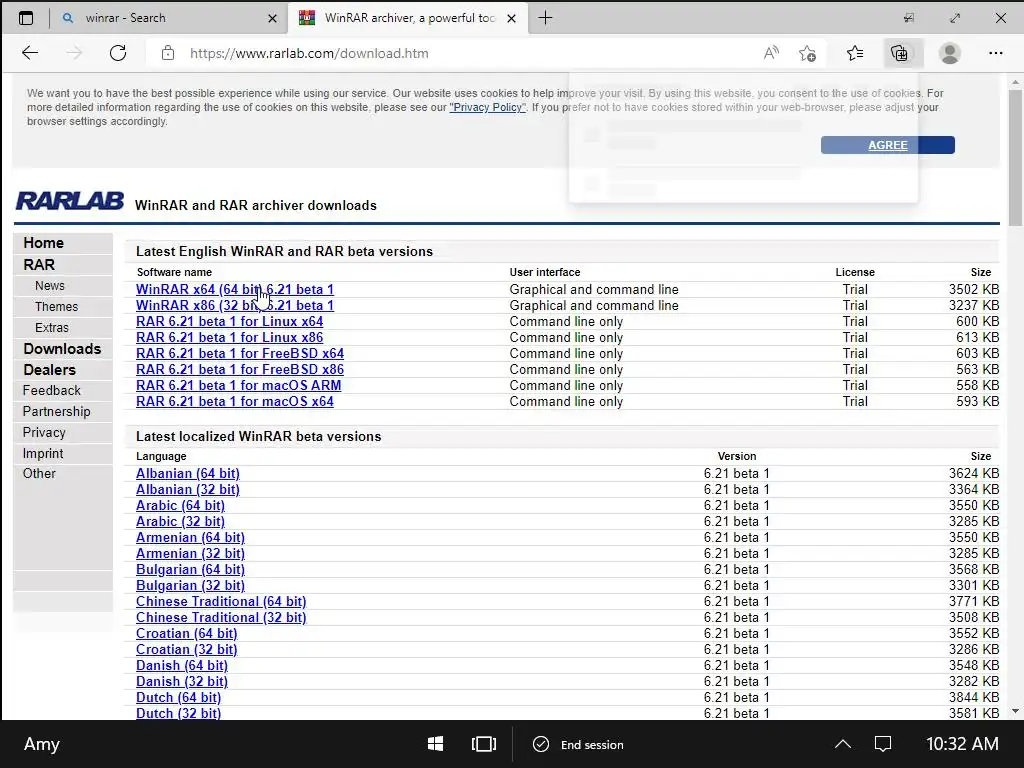
Task: Download Chinese Traditional (64 bit) WinRAR
Action: (x=221, y=601)
